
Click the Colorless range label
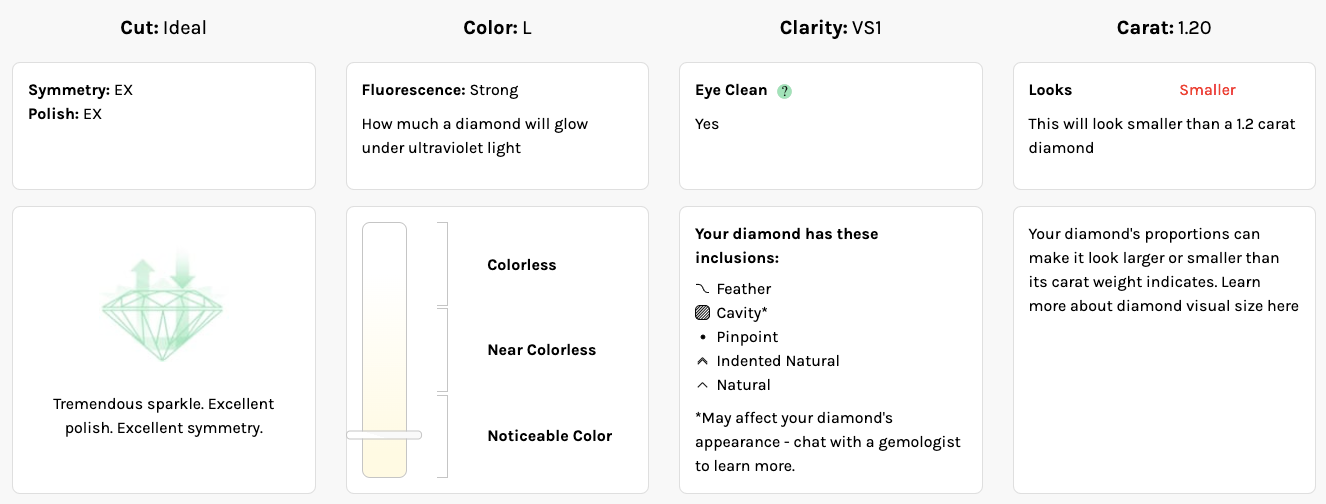pos(521,265)
